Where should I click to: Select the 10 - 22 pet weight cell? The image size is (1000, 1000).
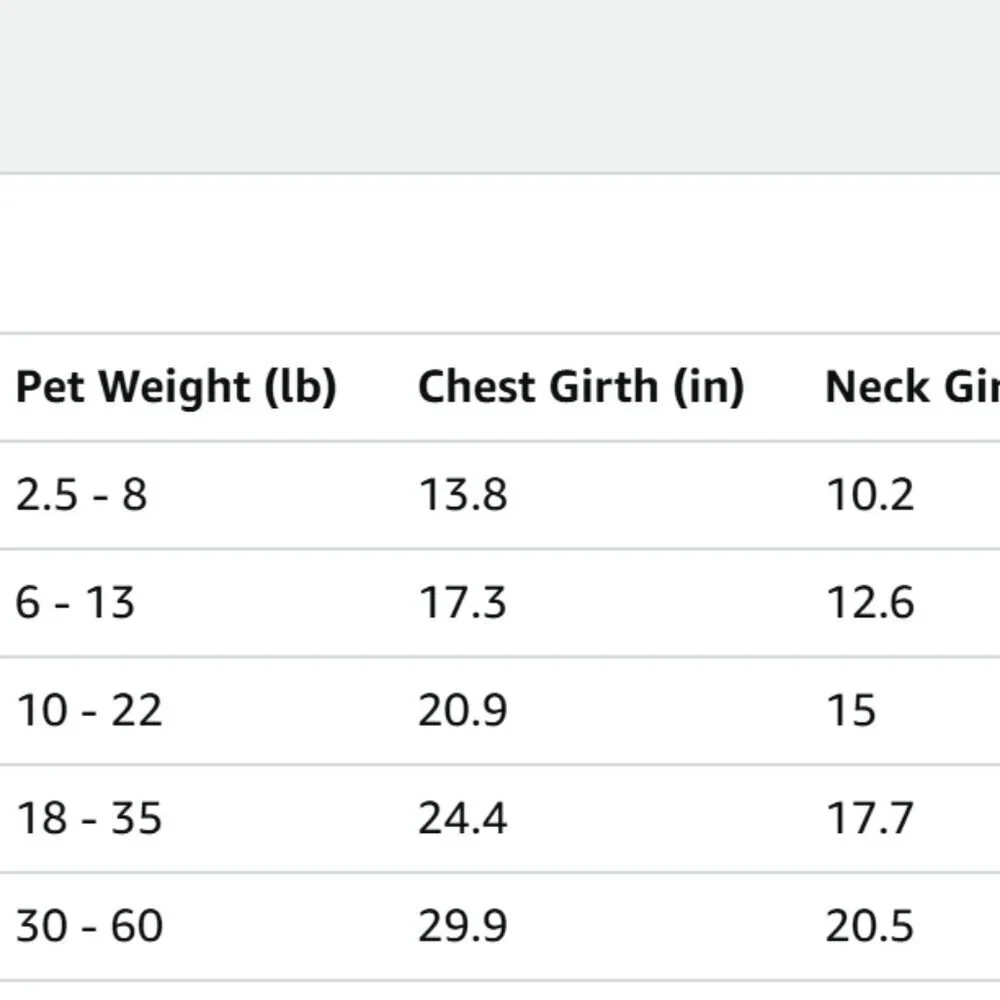point(89,710)
